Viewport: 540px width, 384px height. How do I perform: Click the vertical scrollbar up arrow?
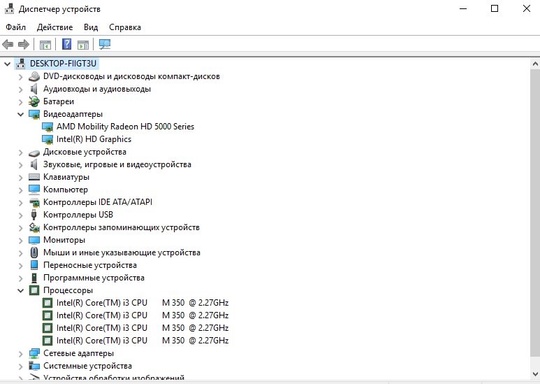535,64
